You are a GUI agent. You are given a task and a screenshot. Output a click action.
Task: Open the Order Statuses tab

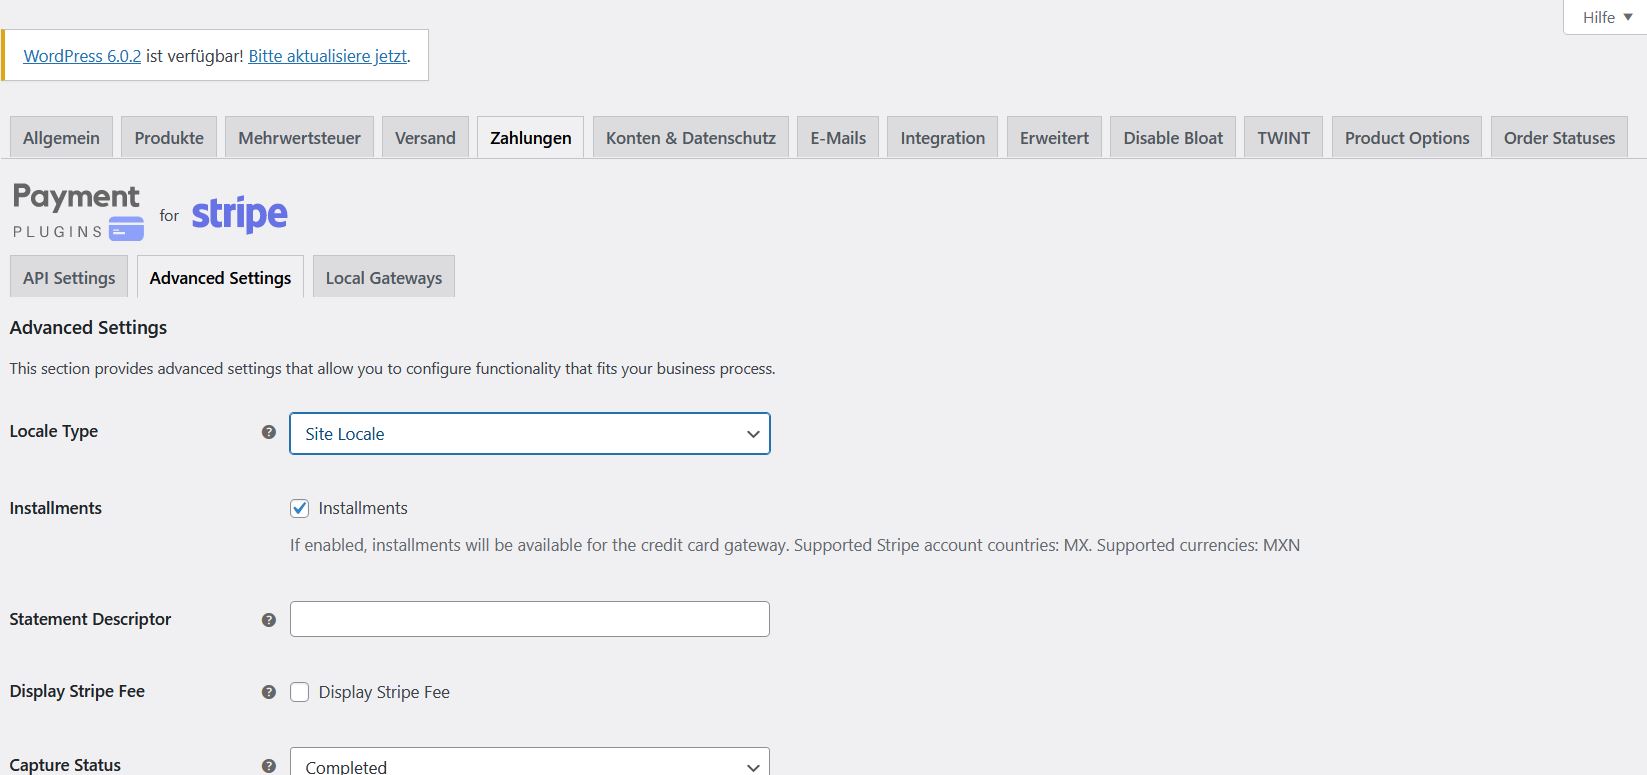[1559, 137]
